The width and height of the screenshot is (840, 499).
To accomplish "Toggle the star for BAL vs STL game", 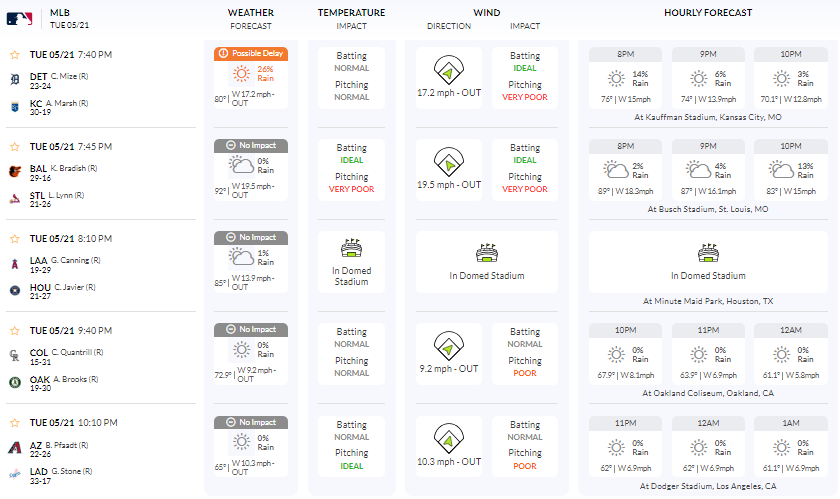I will click(x=14, y=147).
